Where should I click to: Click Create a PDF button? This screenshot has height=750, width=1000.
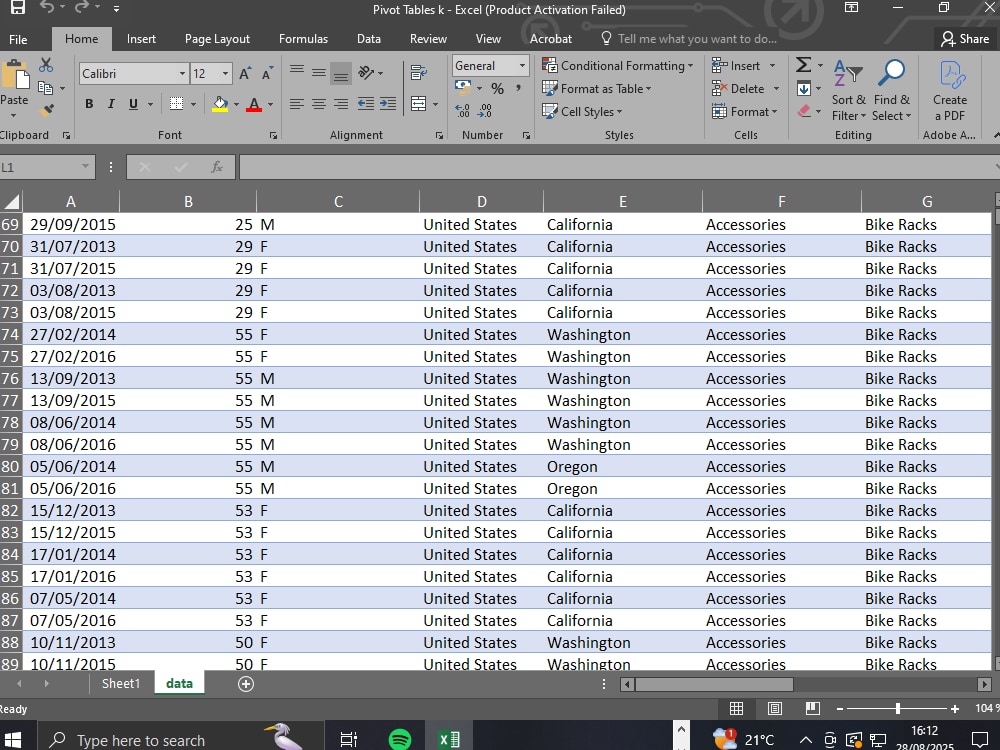click(950, 91)
